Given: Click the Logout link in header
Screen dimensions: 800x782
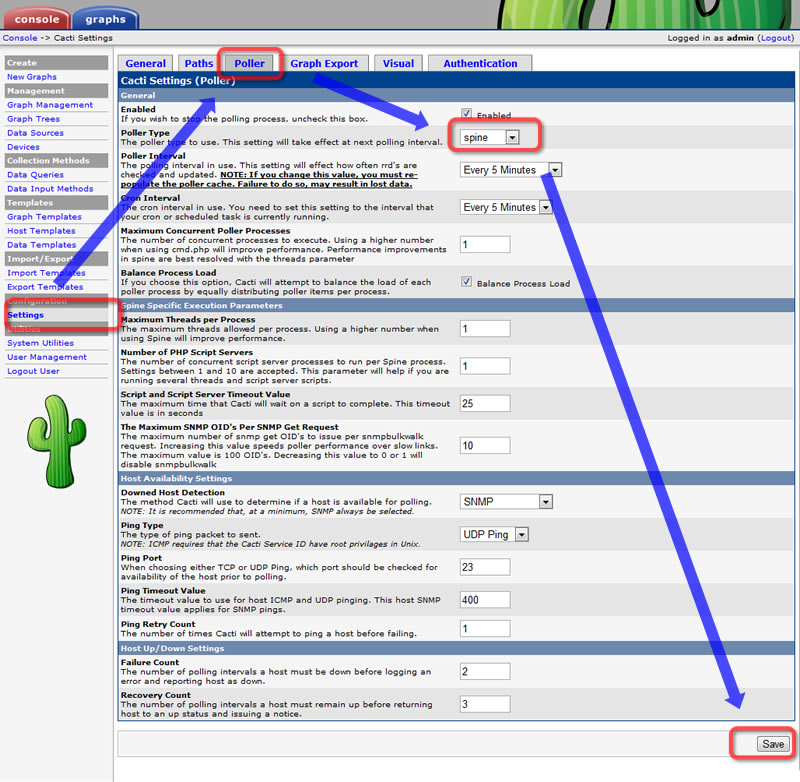Looking at the screenshot, I should coord(776,38).
